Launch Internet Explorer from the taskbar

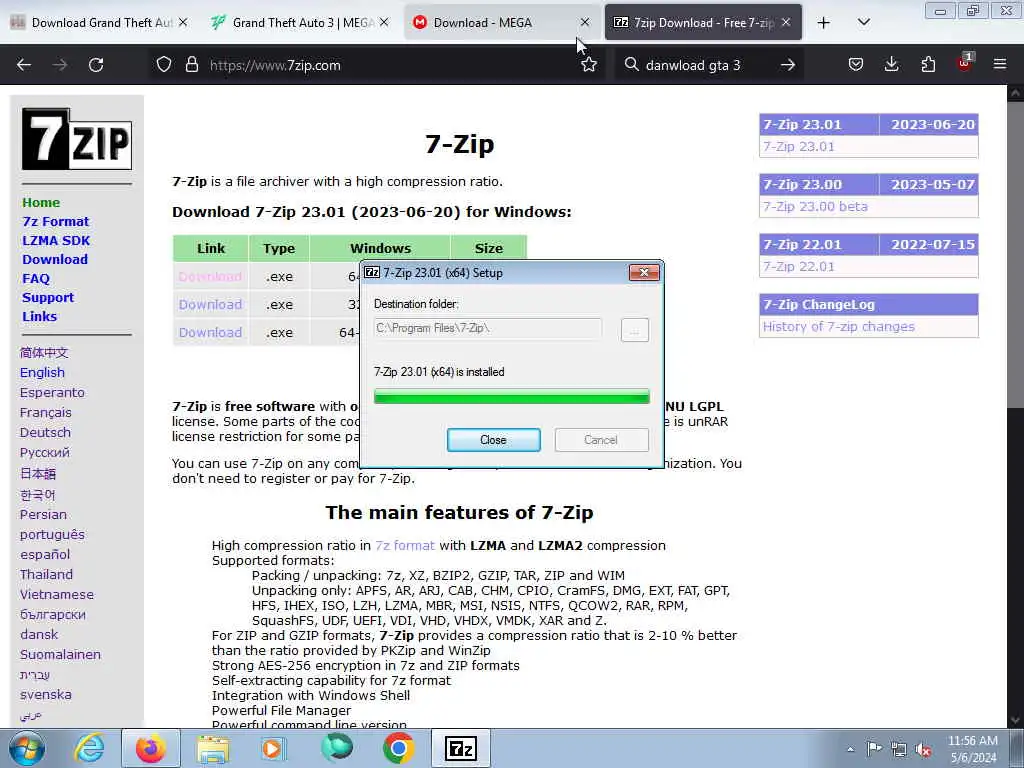[89, 748]
